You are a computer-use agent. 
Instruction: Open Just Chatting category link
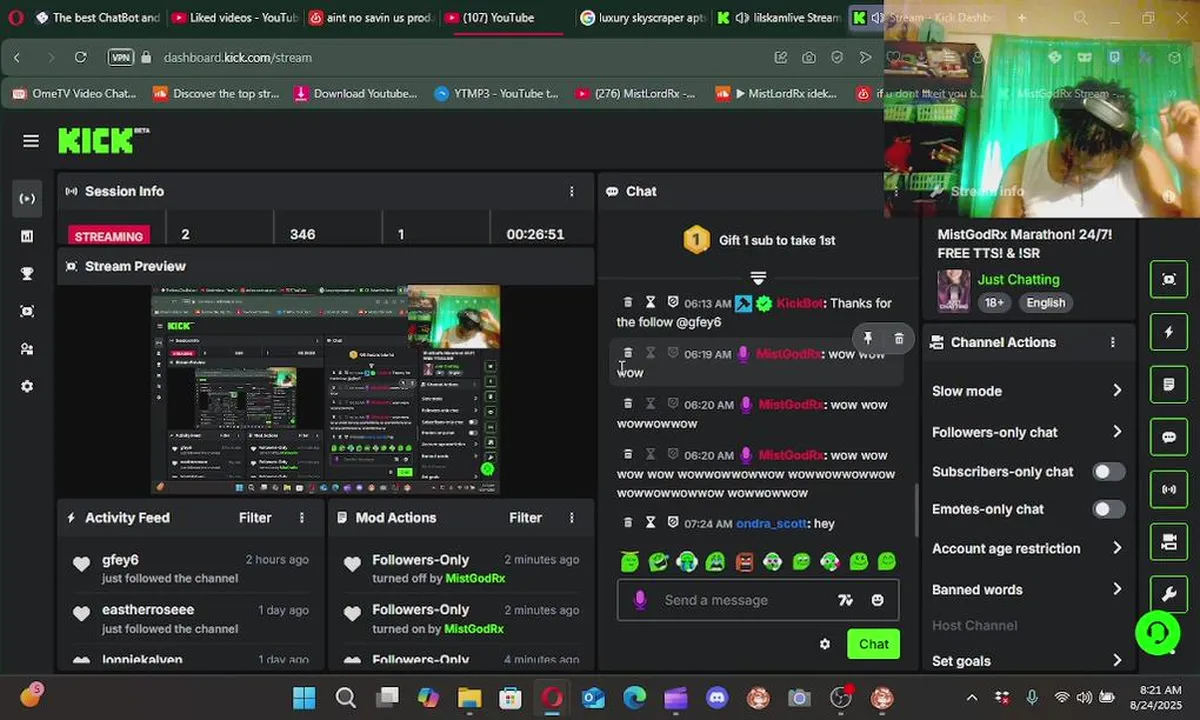pos(1018,280)
